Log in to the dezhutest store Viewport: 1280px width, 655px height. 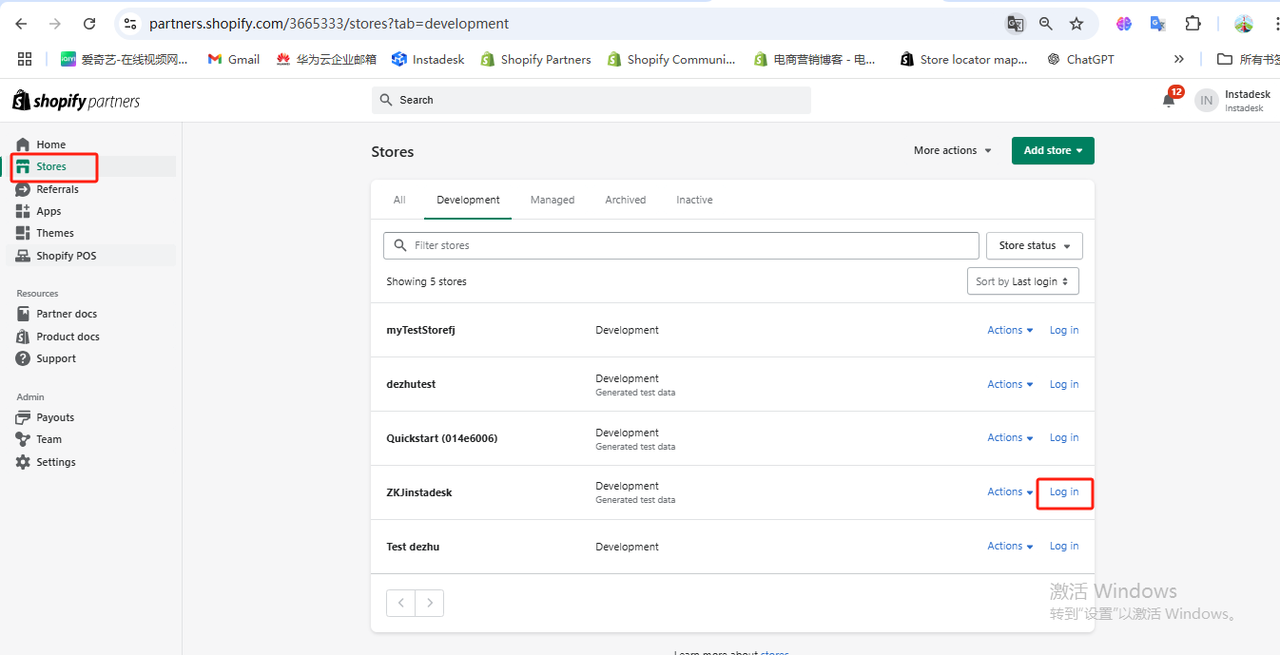click(x=1064, y=384)
